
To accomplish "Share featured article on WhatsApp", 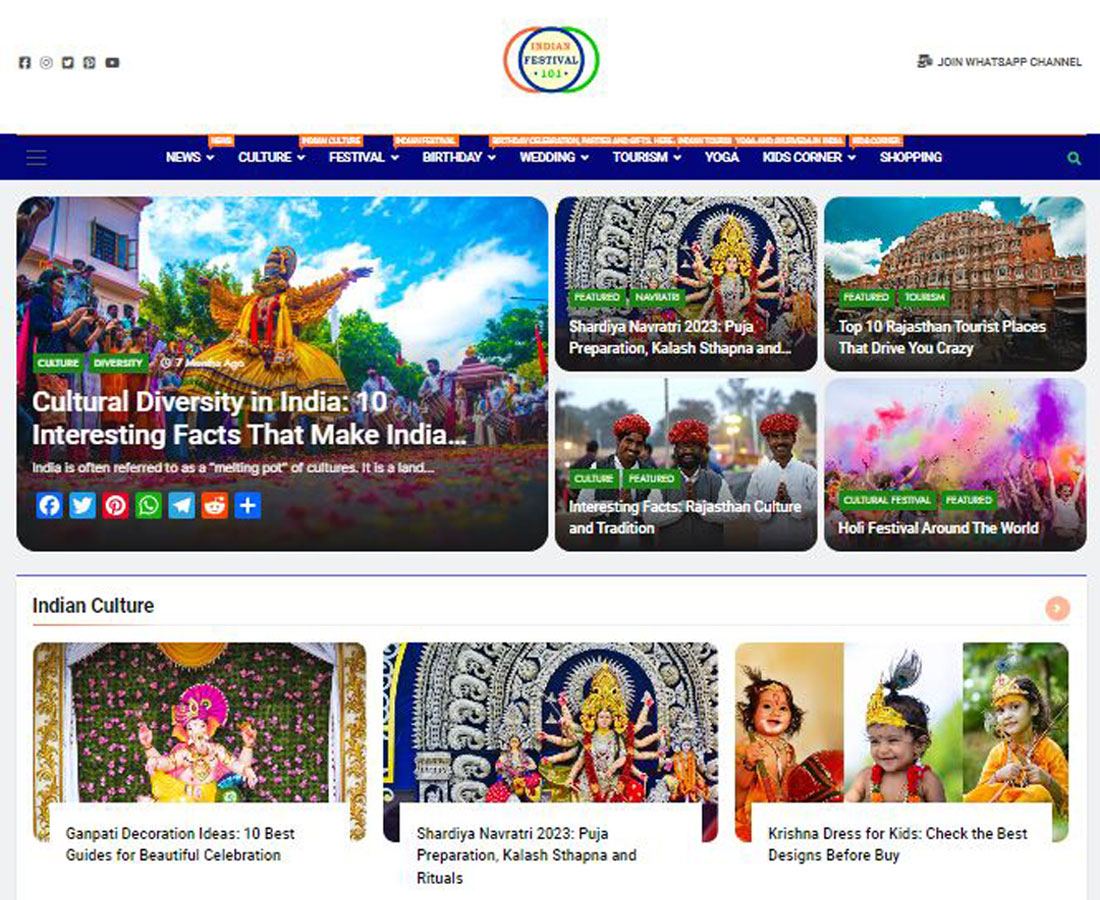I will tap(149, 505).
